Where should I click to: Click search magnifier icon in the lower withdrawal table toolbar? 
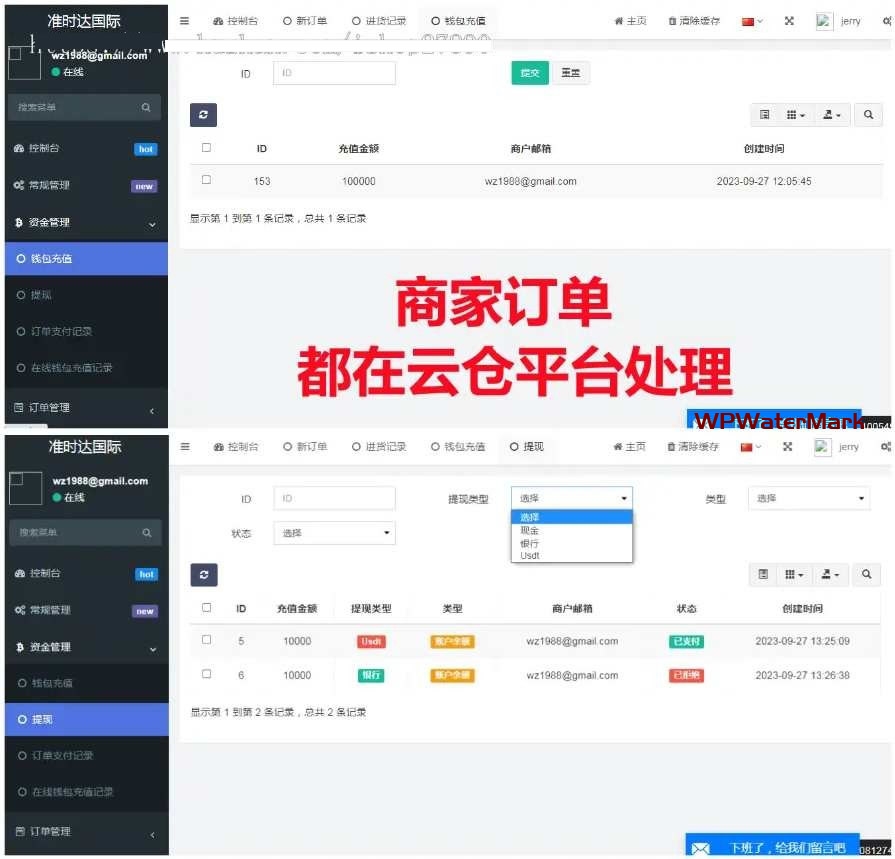pyautogui.click(x=867, y=574)
